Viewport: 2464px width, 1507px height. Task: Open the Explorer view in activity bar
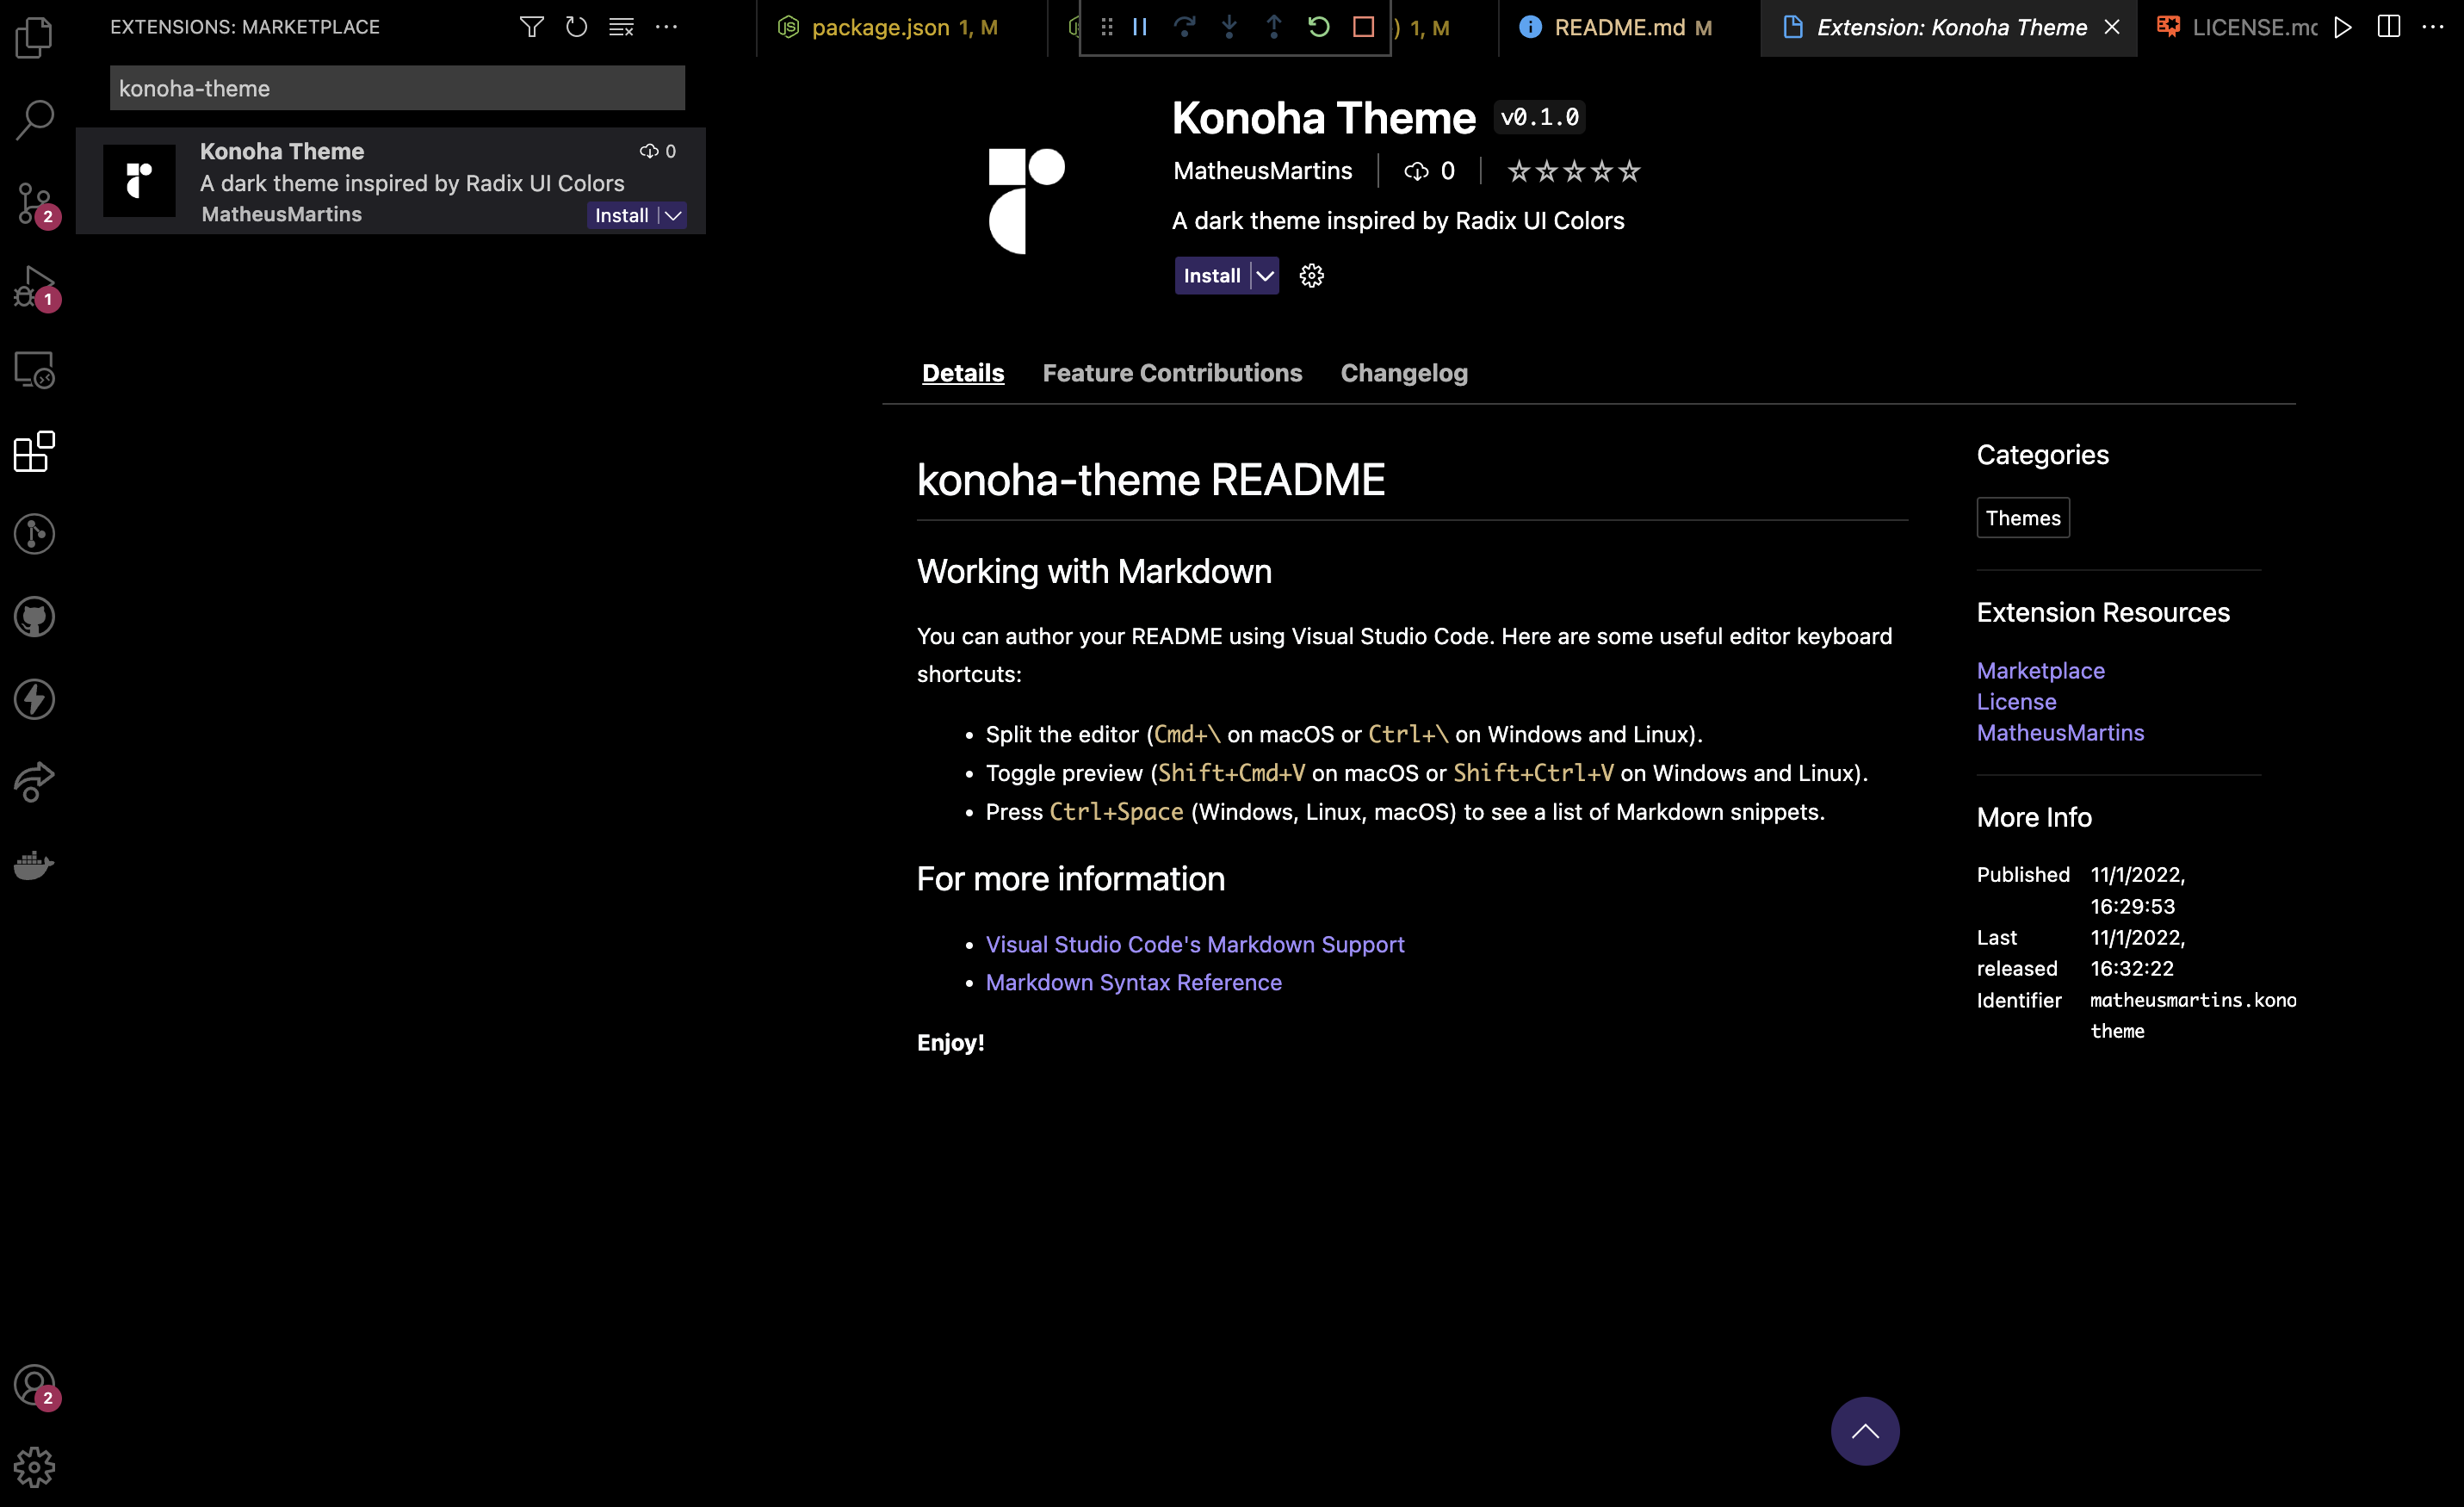coord(34,38)
